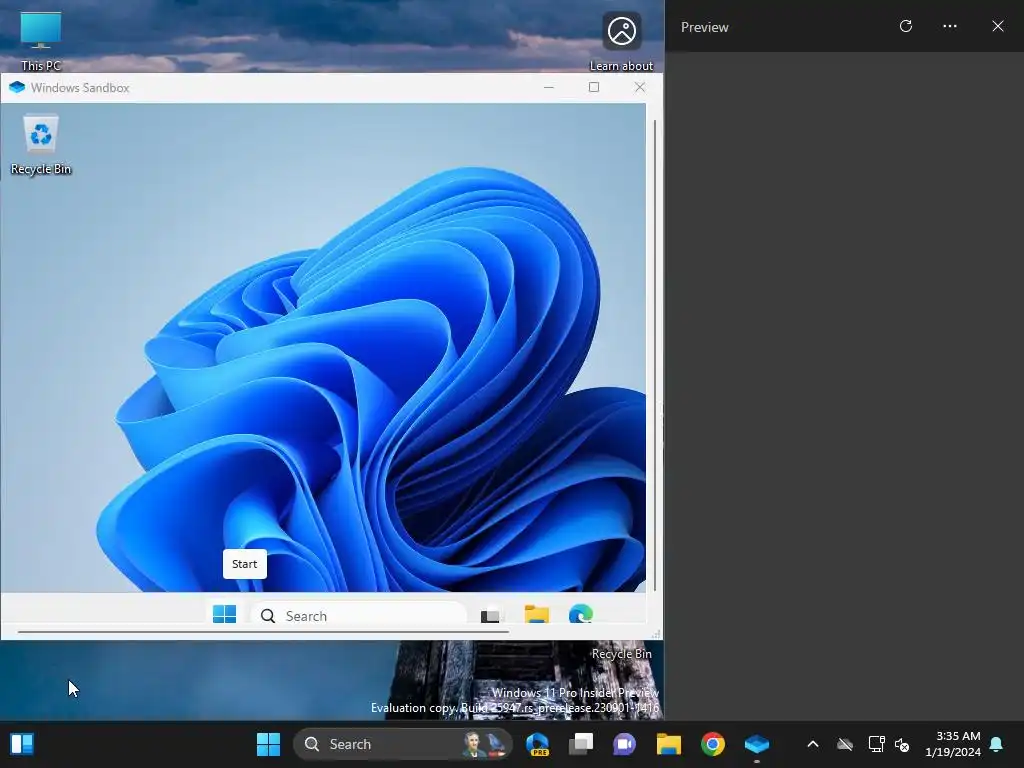Image resolution: width=1024 pixels, height=768 pixels.
Task: Click the muted volume tray icon
Action: pyautogui.click(x=902, y=744)
